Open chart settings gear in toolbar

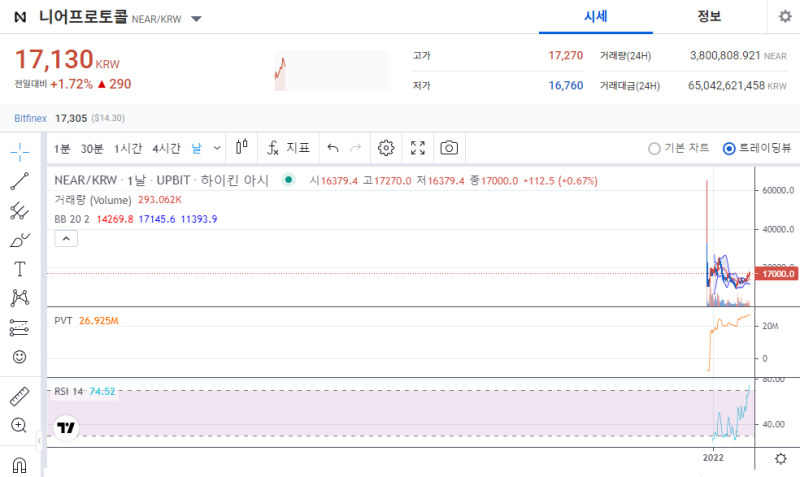point(386,148)
